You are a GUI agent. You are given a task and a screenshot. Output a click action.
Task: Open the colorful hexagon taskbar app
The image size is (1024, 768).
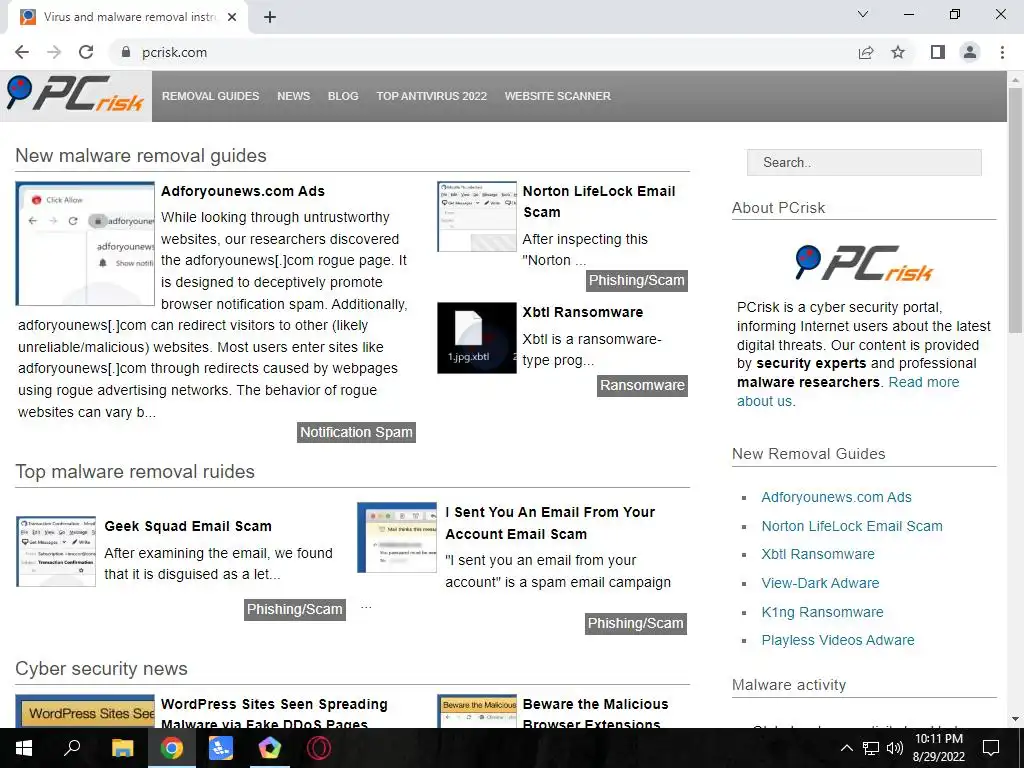pyautogui.click(x=270, y=748)
